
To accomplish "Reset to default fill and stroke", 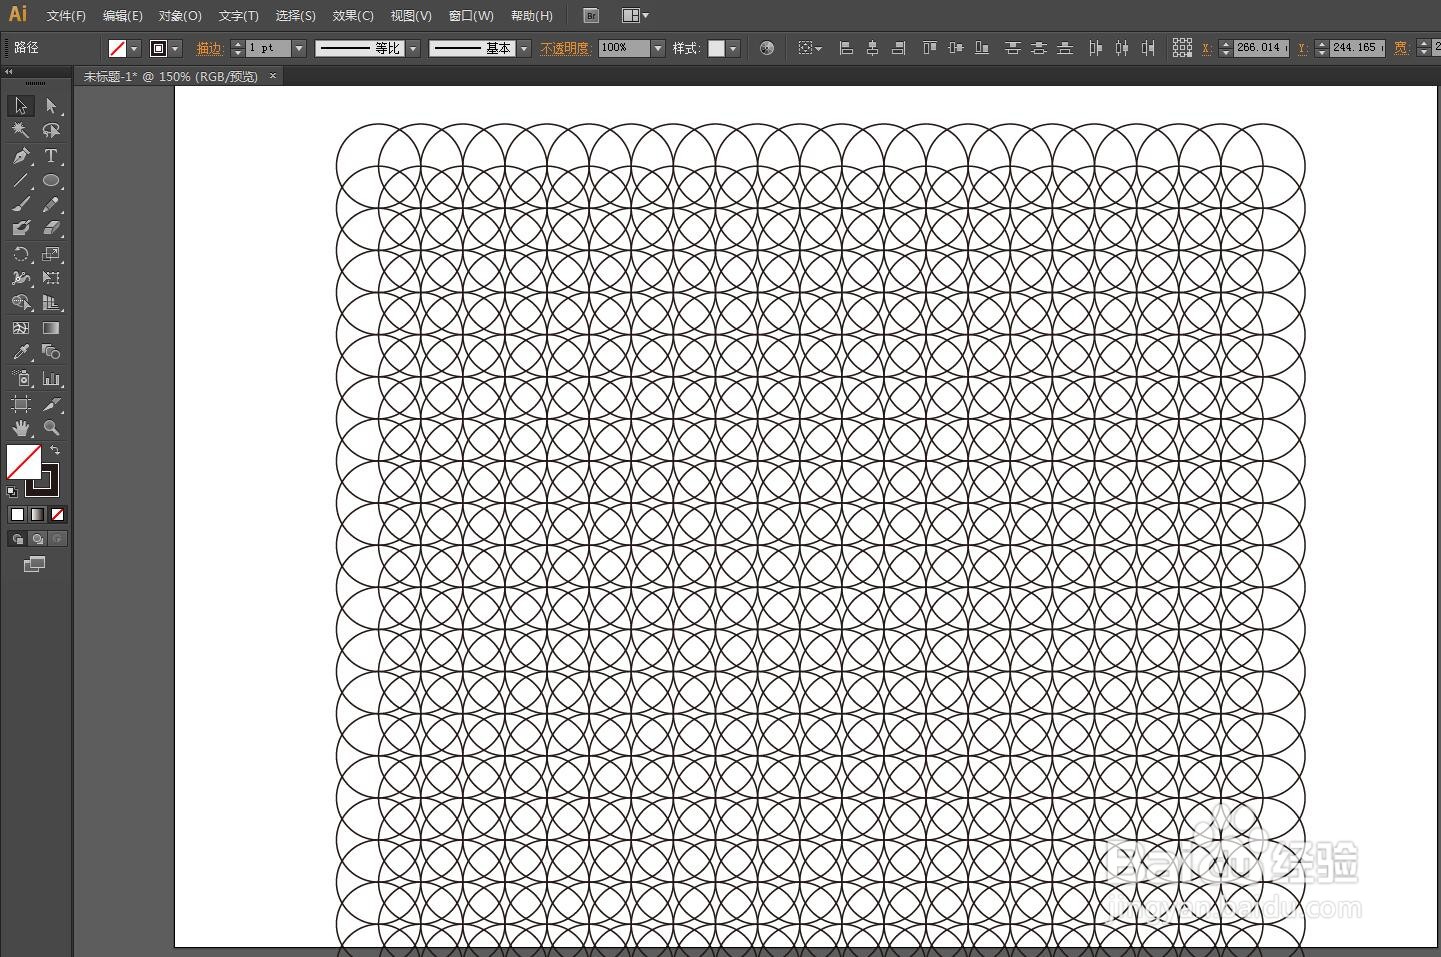I will (12, 491).
